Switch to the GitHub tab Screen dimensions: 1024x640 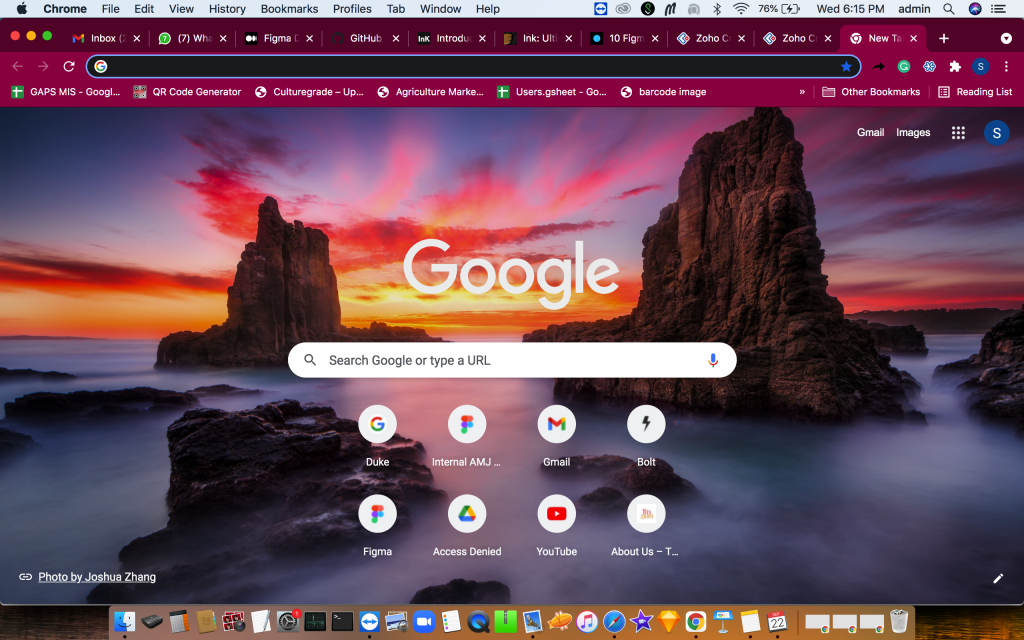365,38
